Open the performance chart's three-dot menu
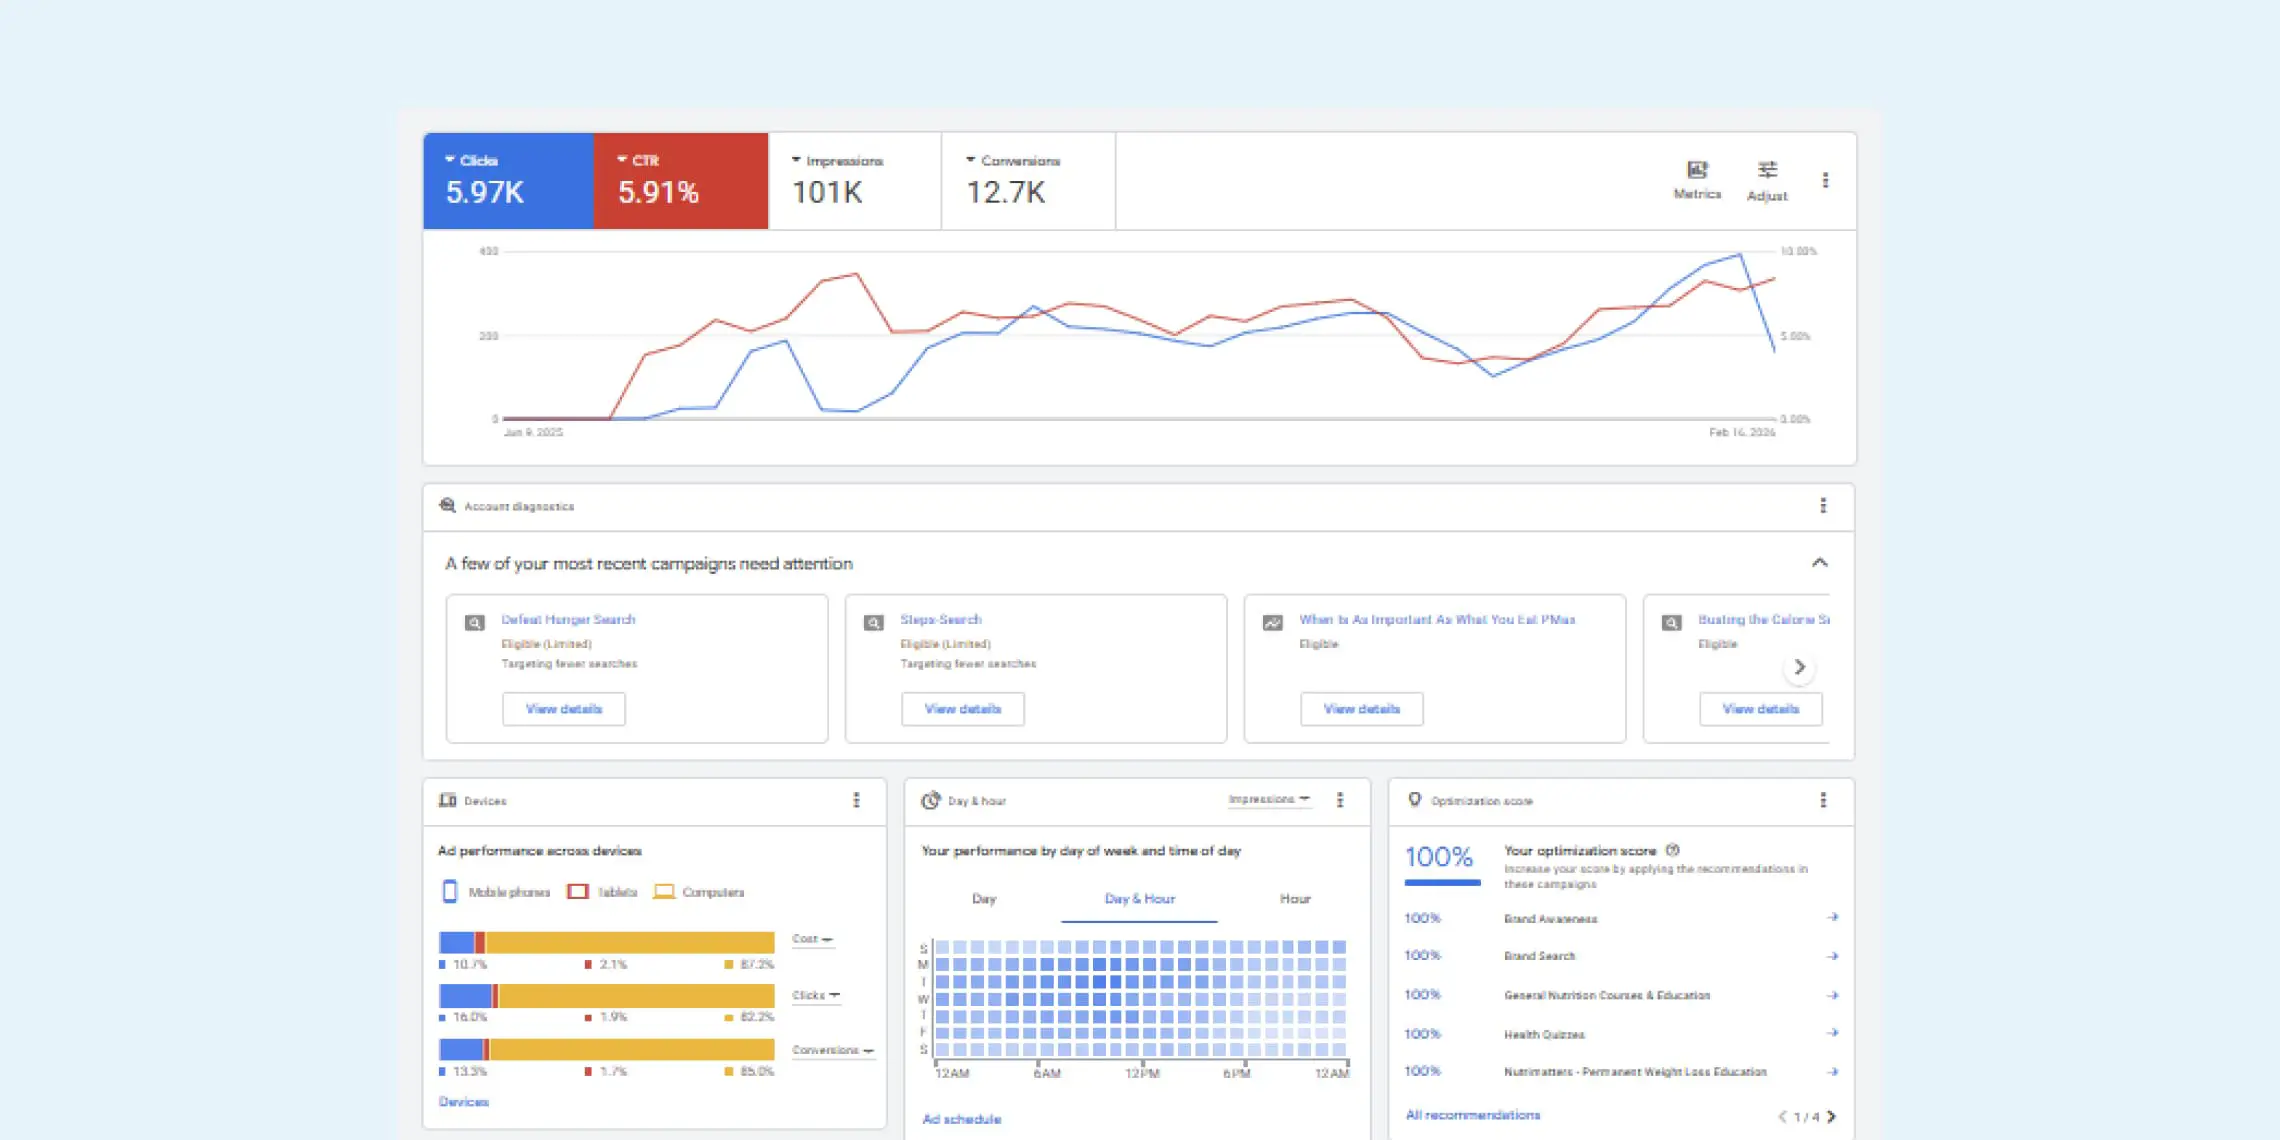2280x1140 pixels. [1825, 181]
